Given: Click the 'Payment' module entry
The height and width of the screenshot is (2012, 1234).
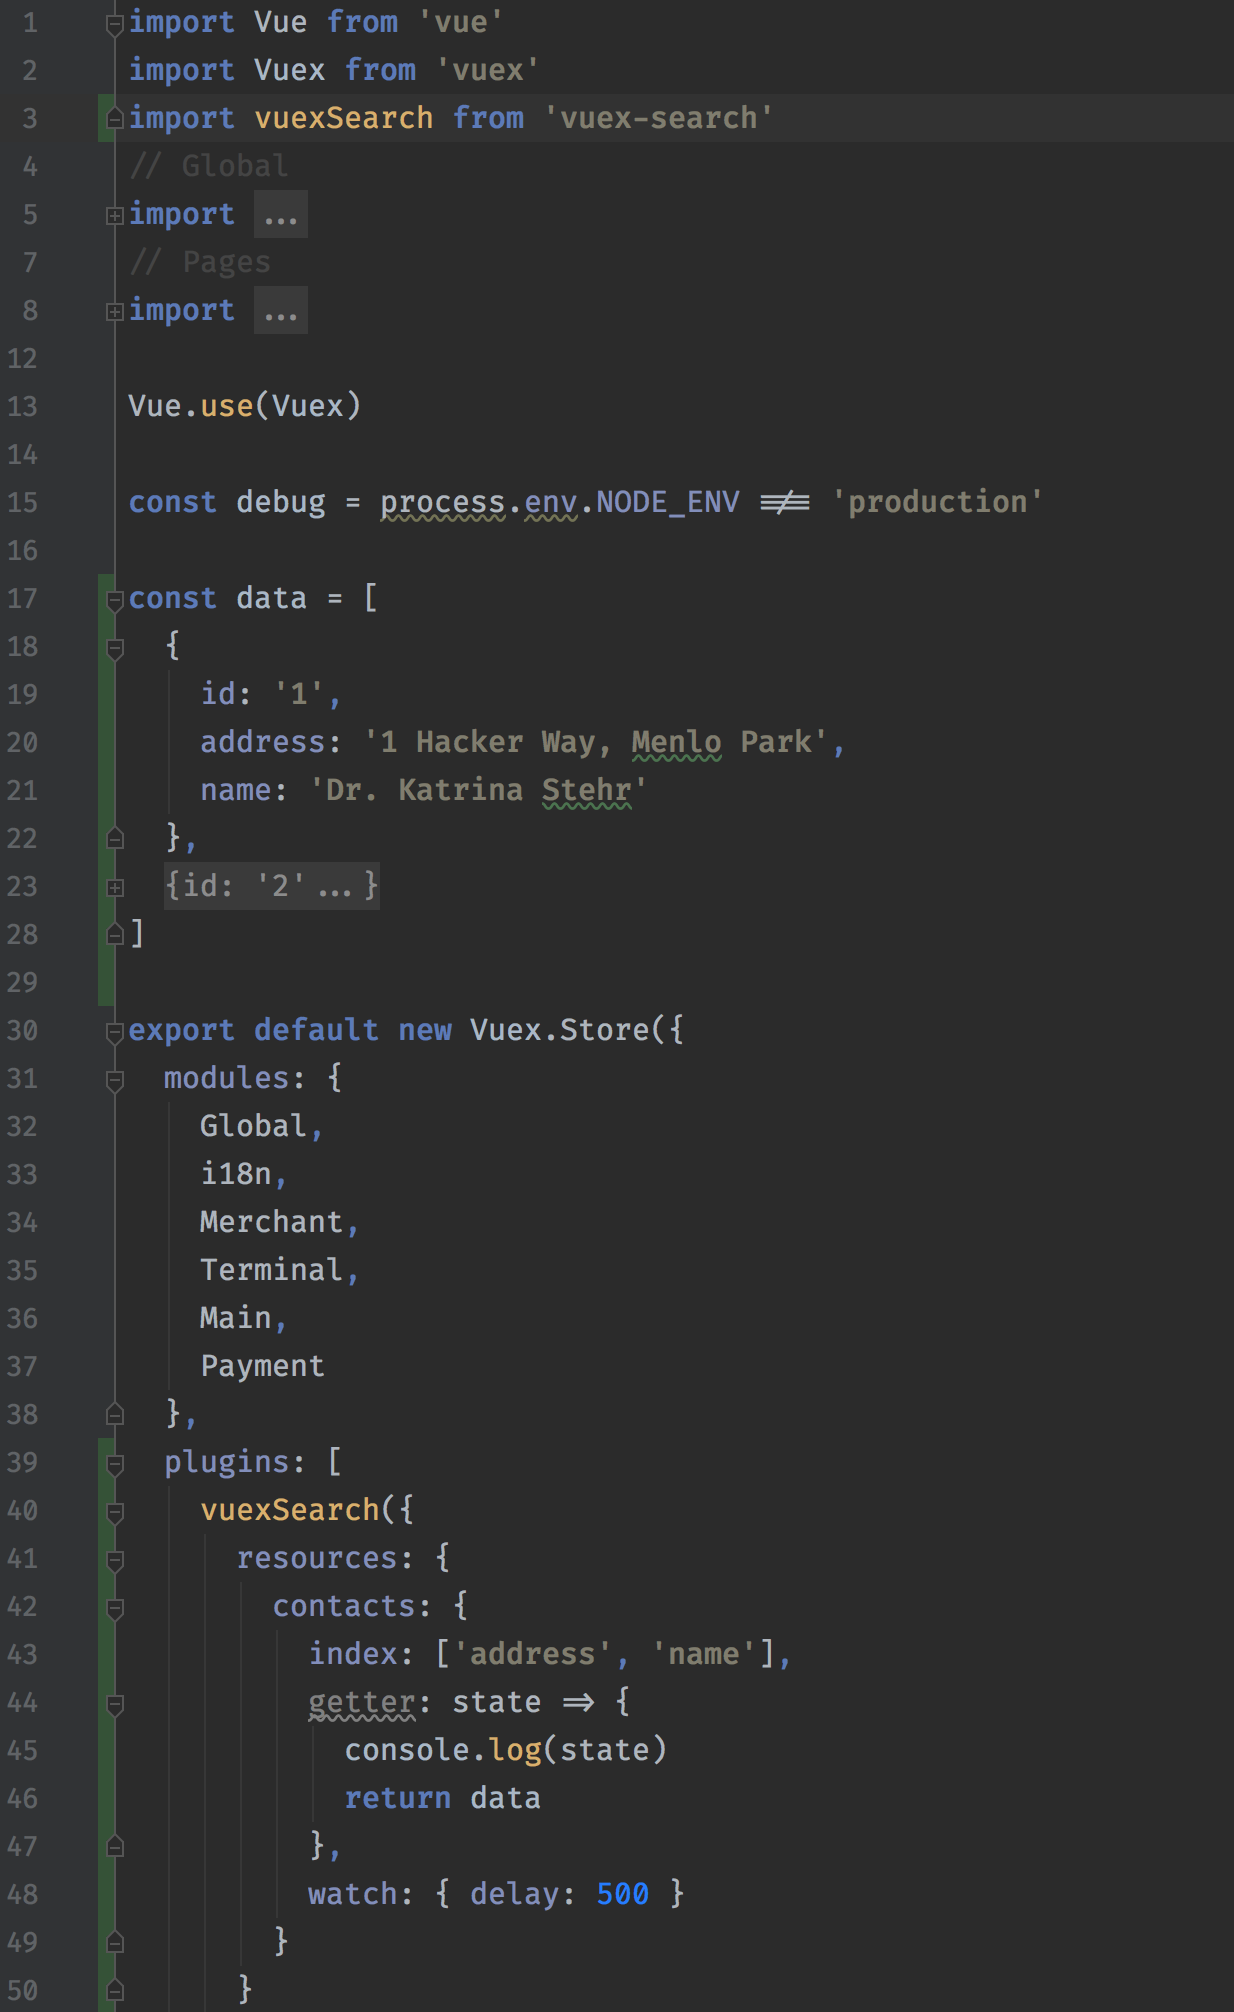Looking at the screenshot, I should (263, 1366).
